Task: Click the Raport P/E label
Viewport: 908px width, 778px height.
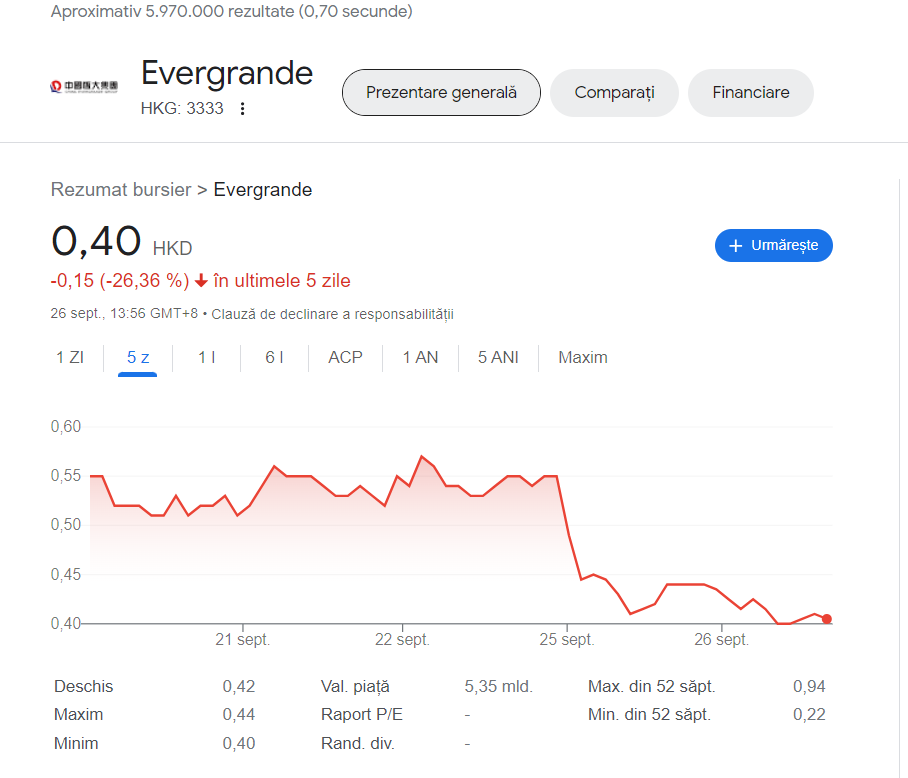Action: [x=361, y=715]
